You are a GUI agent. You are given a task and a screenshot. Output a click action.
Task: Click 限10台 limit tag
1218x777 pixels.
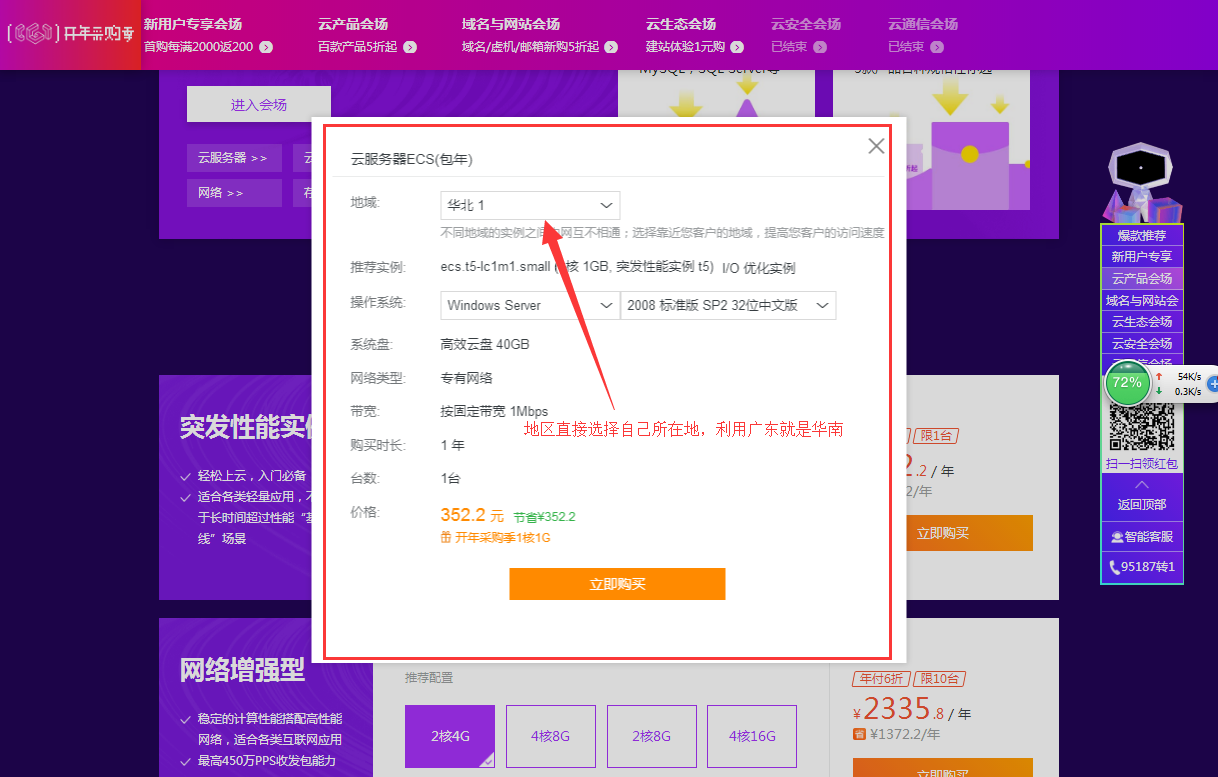pos(938,679)
